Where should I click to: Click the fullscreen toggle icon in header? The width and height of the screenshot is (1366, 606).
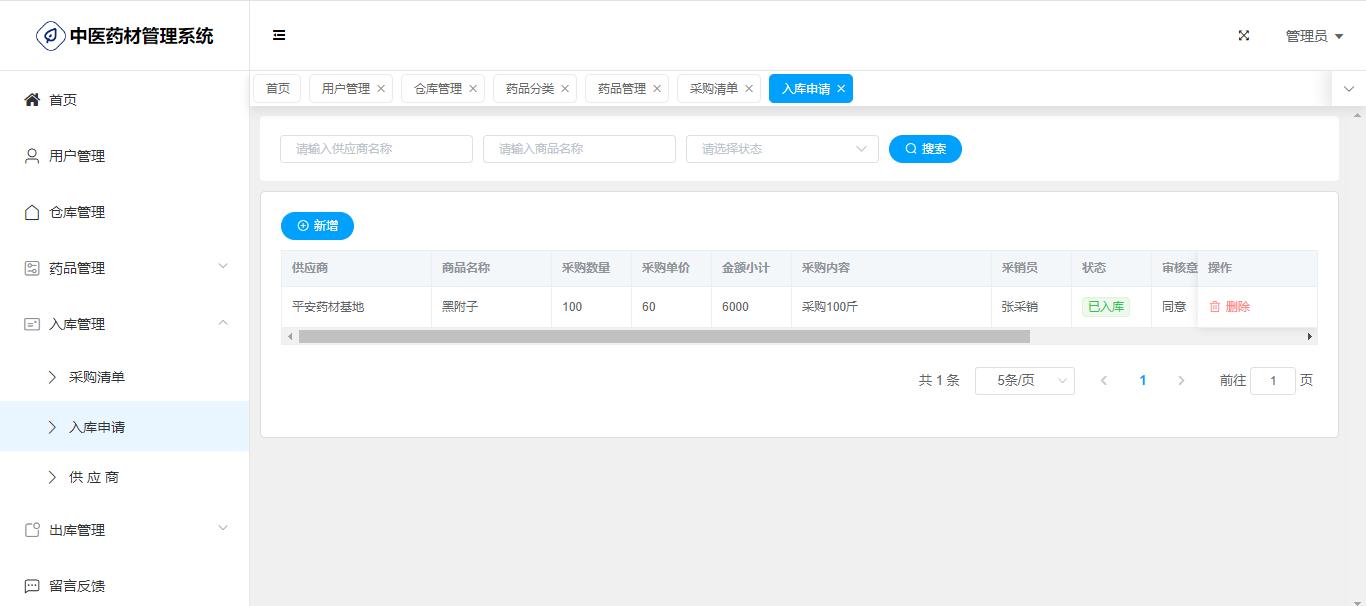[x=1244, y=36]
